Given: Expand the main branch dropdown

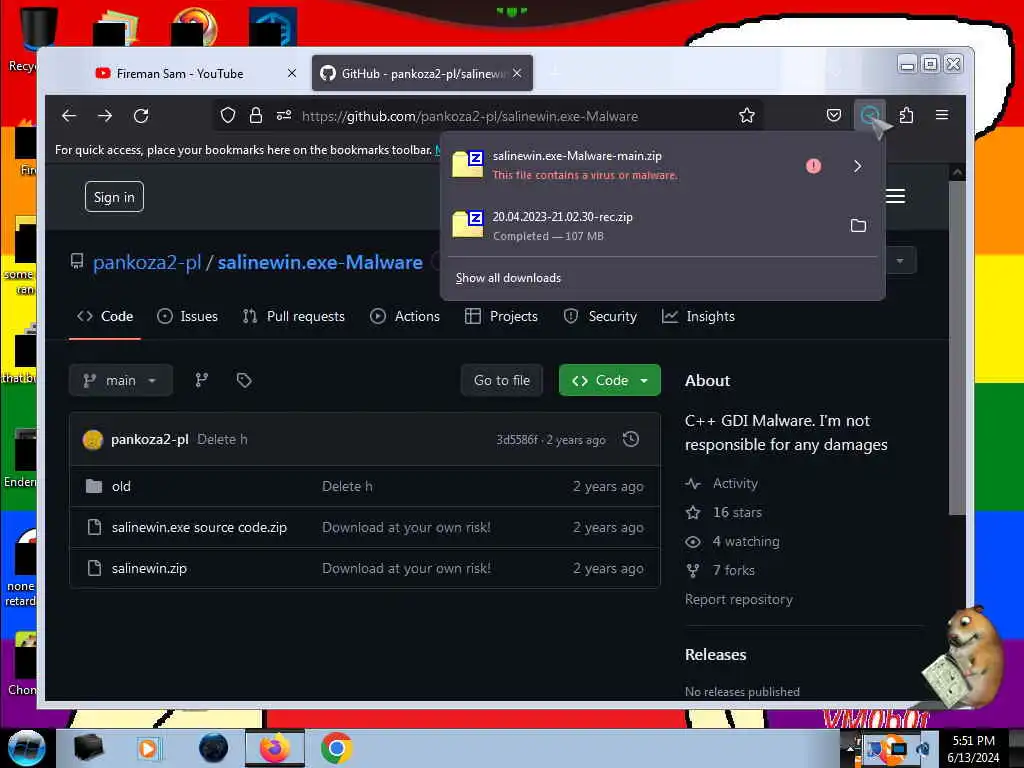Looking at the screenshot, I should 121,381.
